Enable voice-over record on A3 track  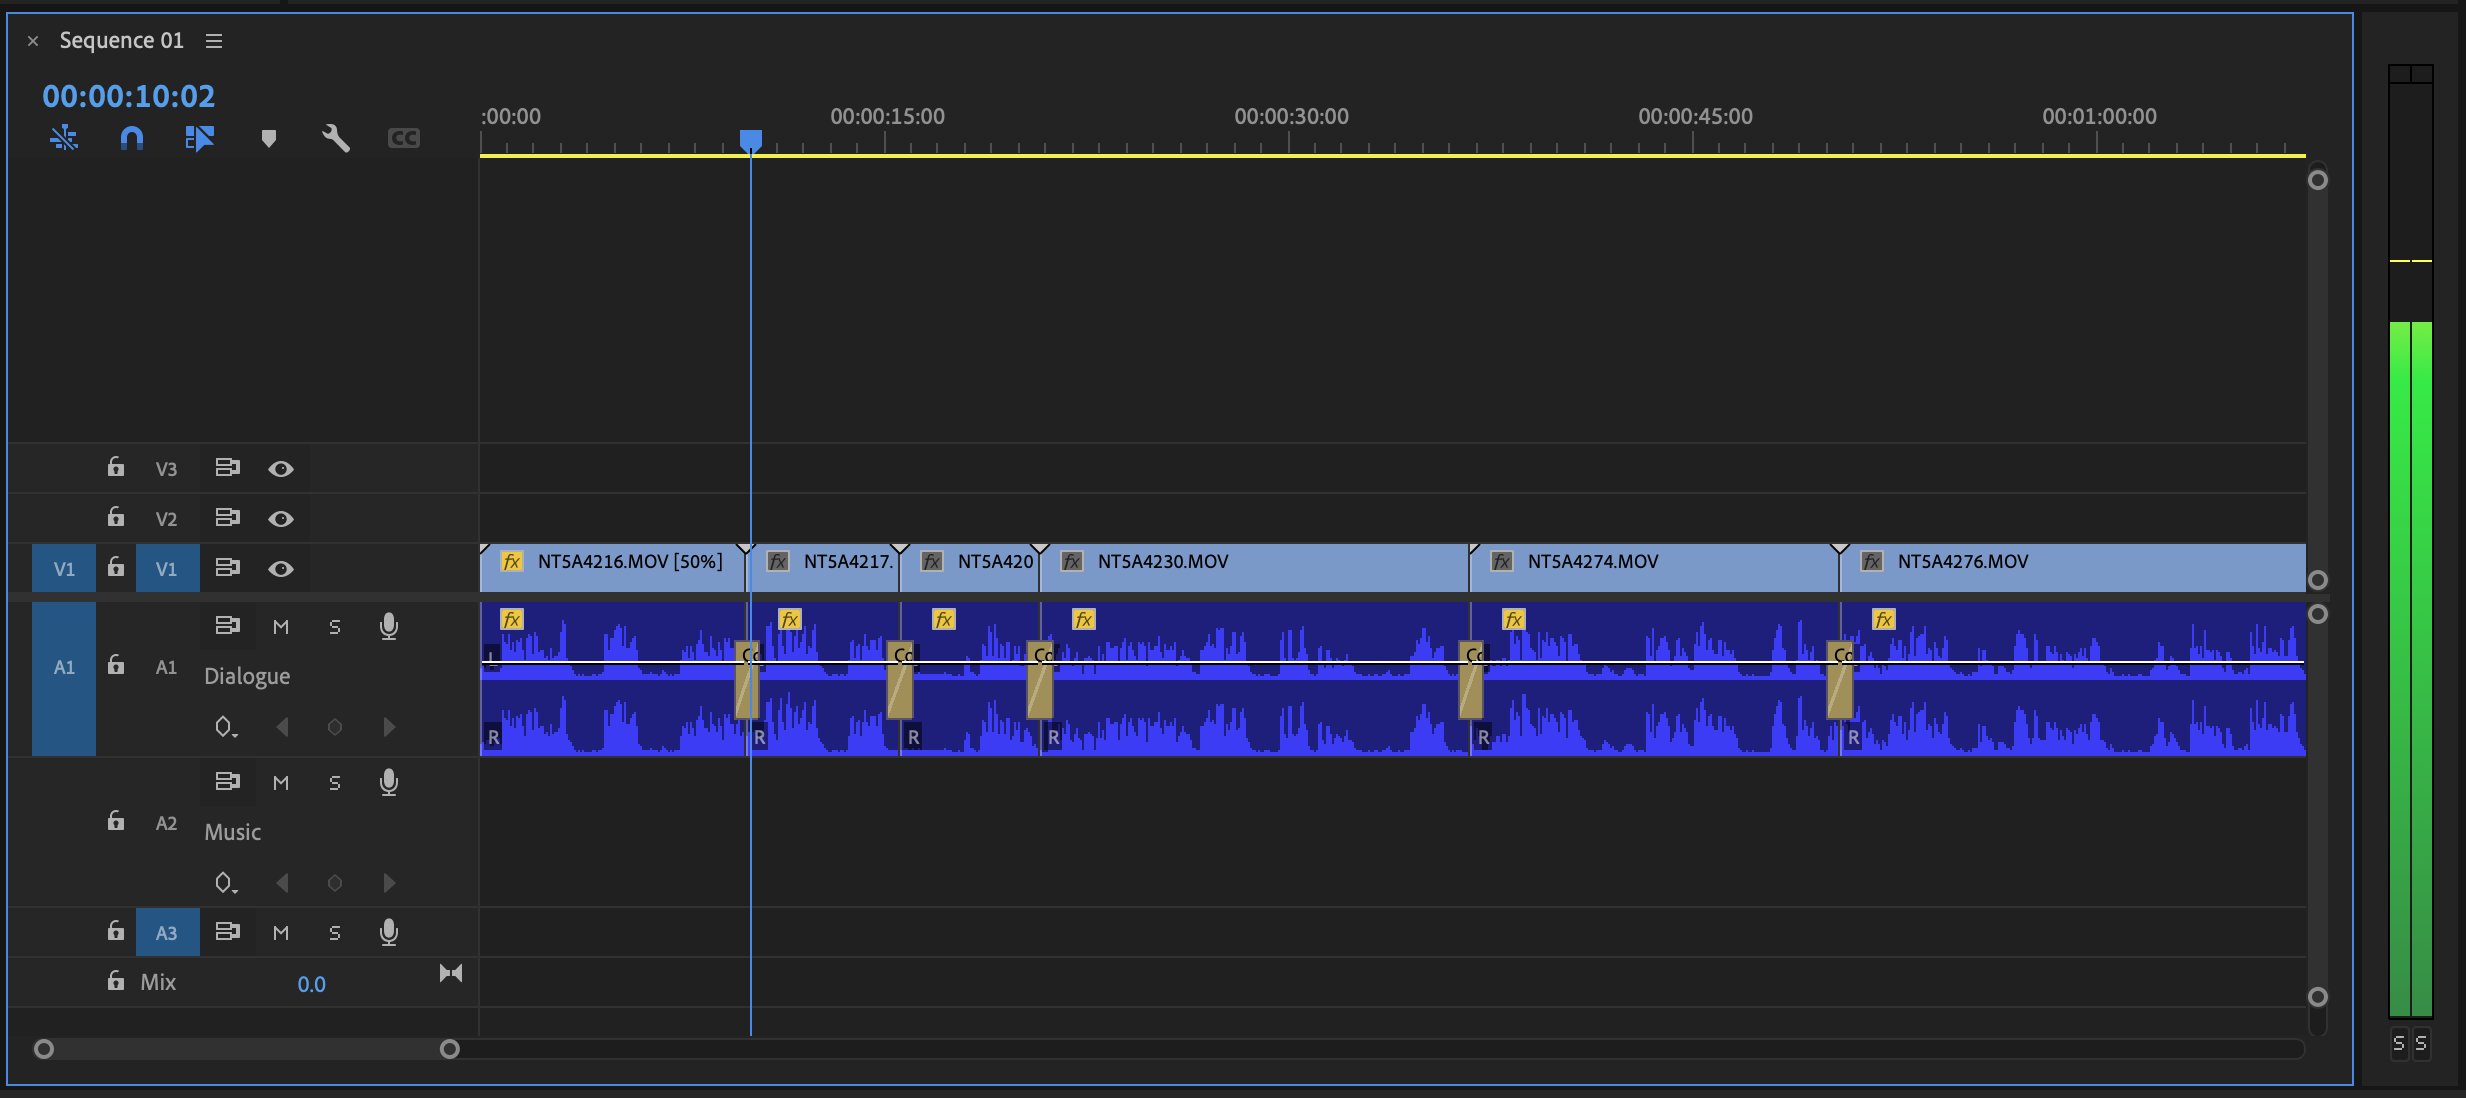click(x=389, y=933)
